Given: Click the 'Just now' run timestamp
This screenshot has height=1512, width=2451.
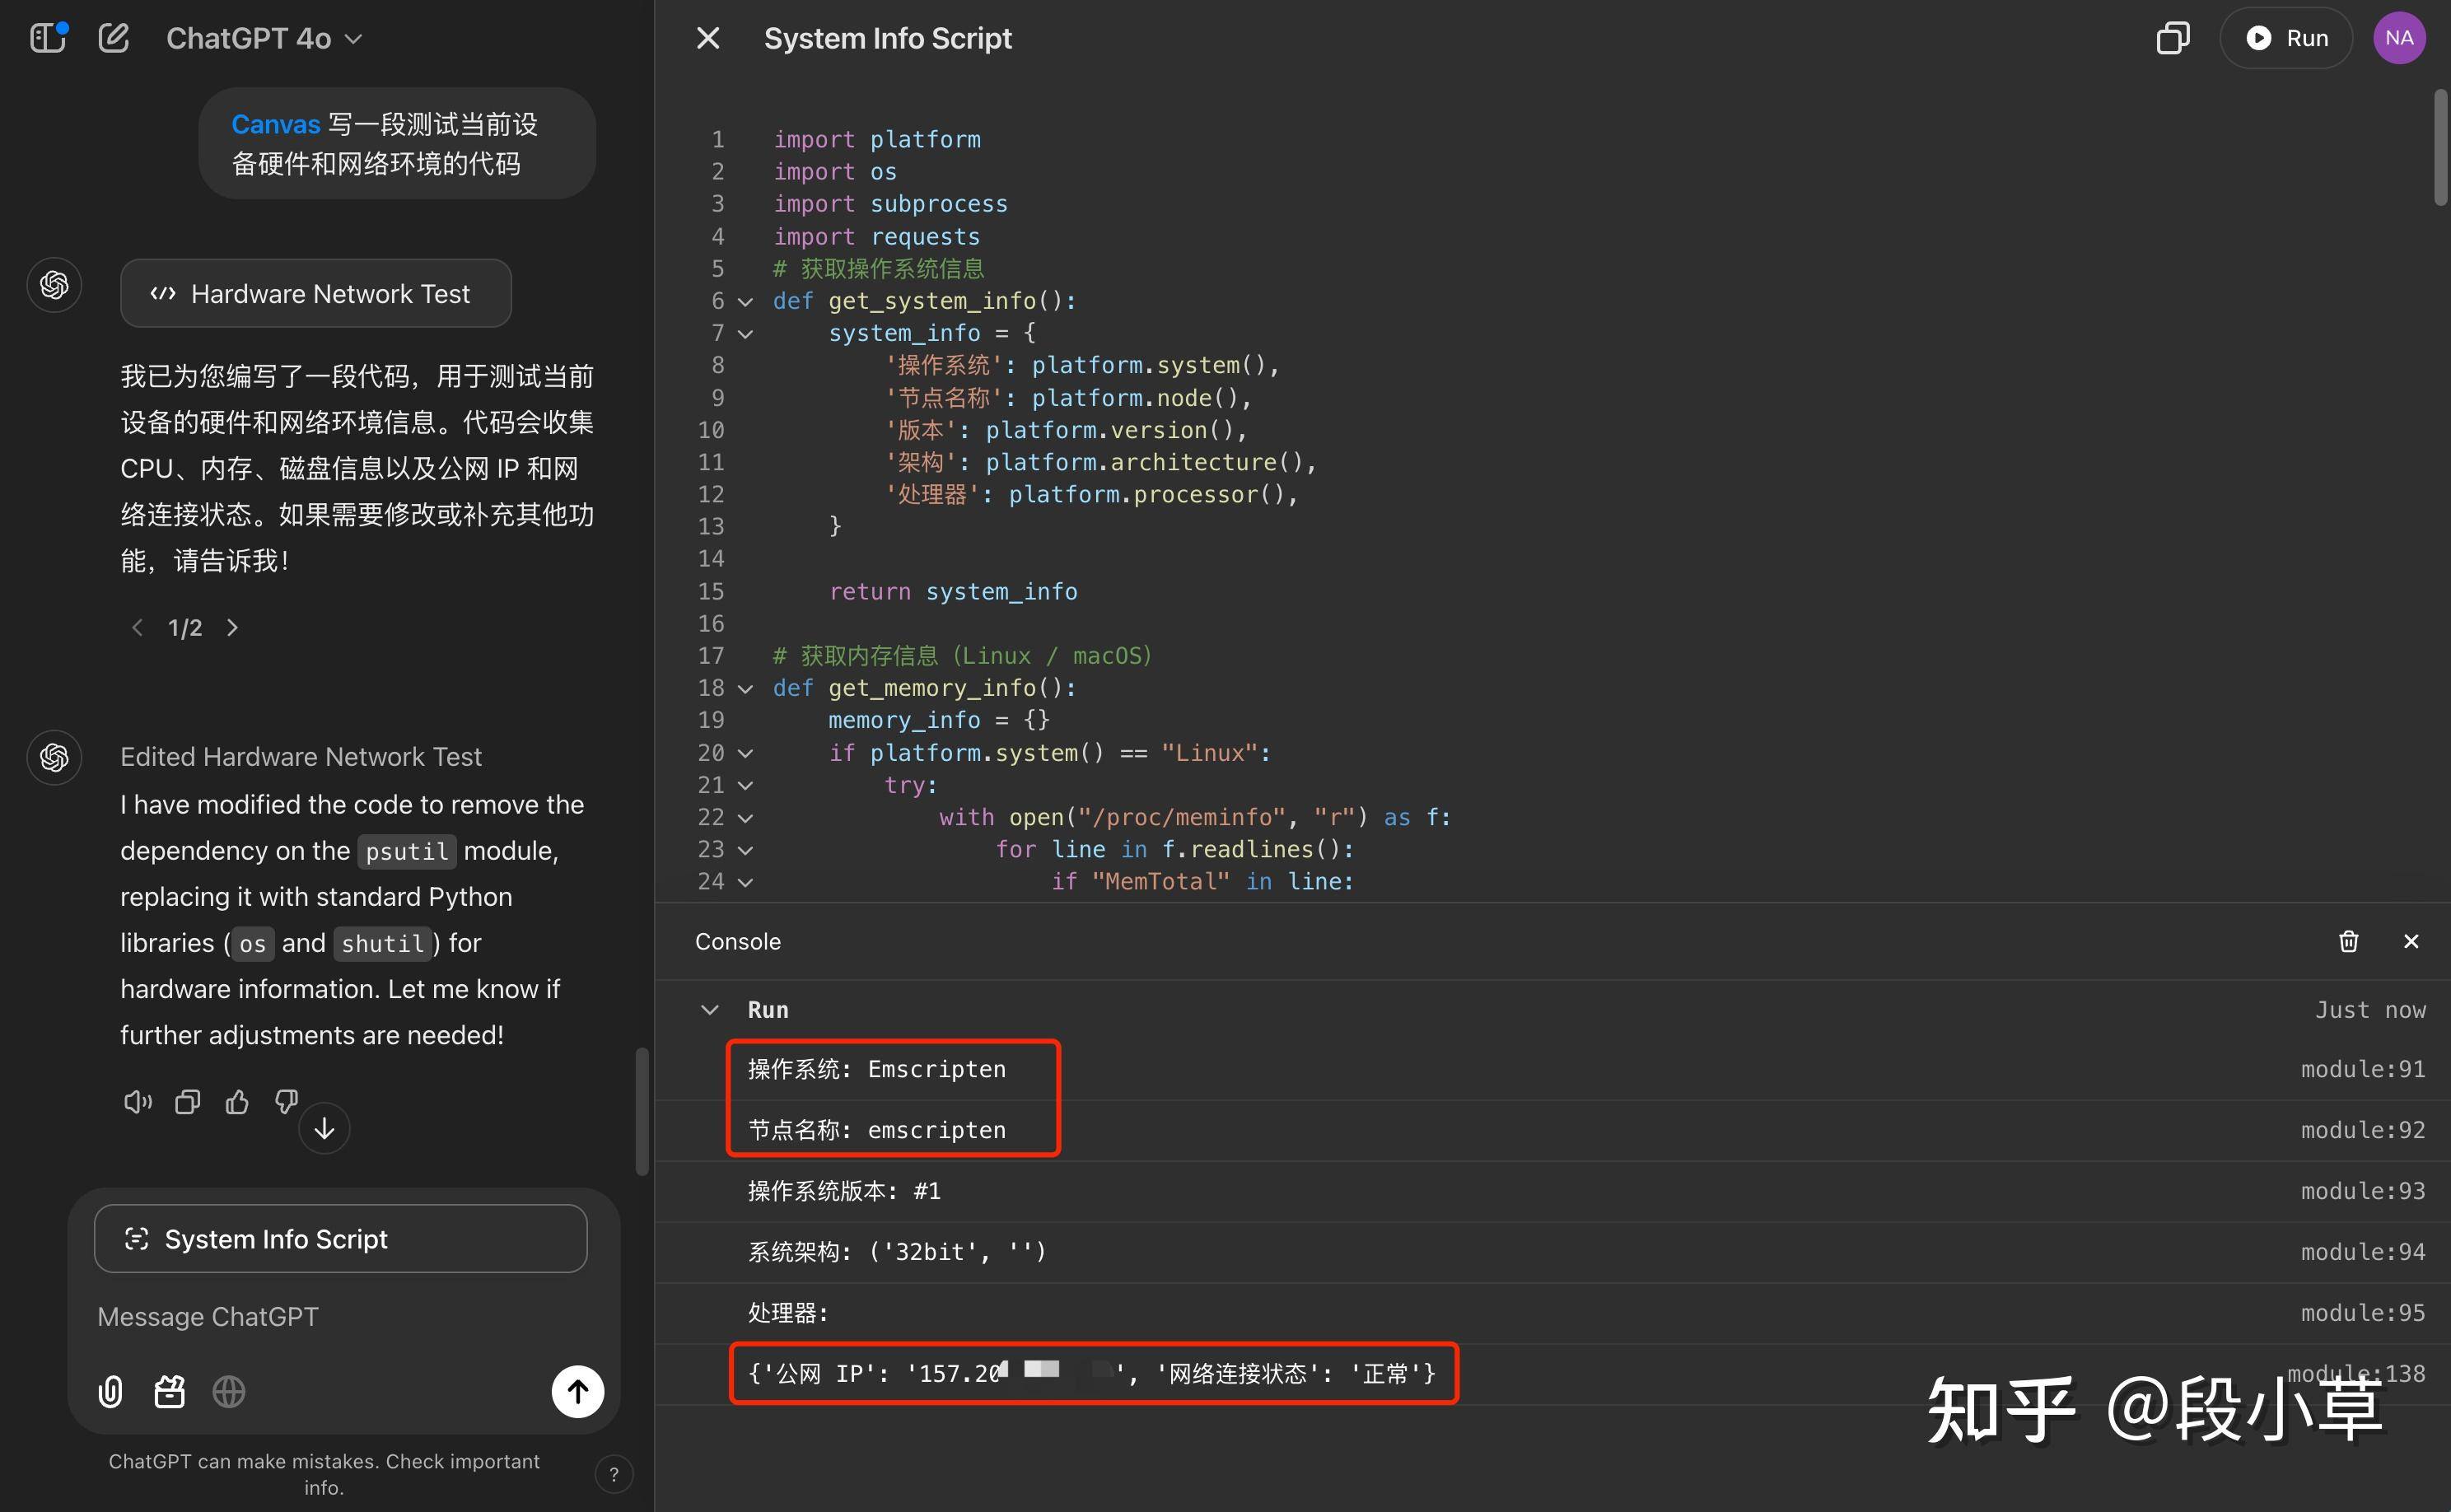Looking at the screenshot, I should click(x=2370, y=1010).
